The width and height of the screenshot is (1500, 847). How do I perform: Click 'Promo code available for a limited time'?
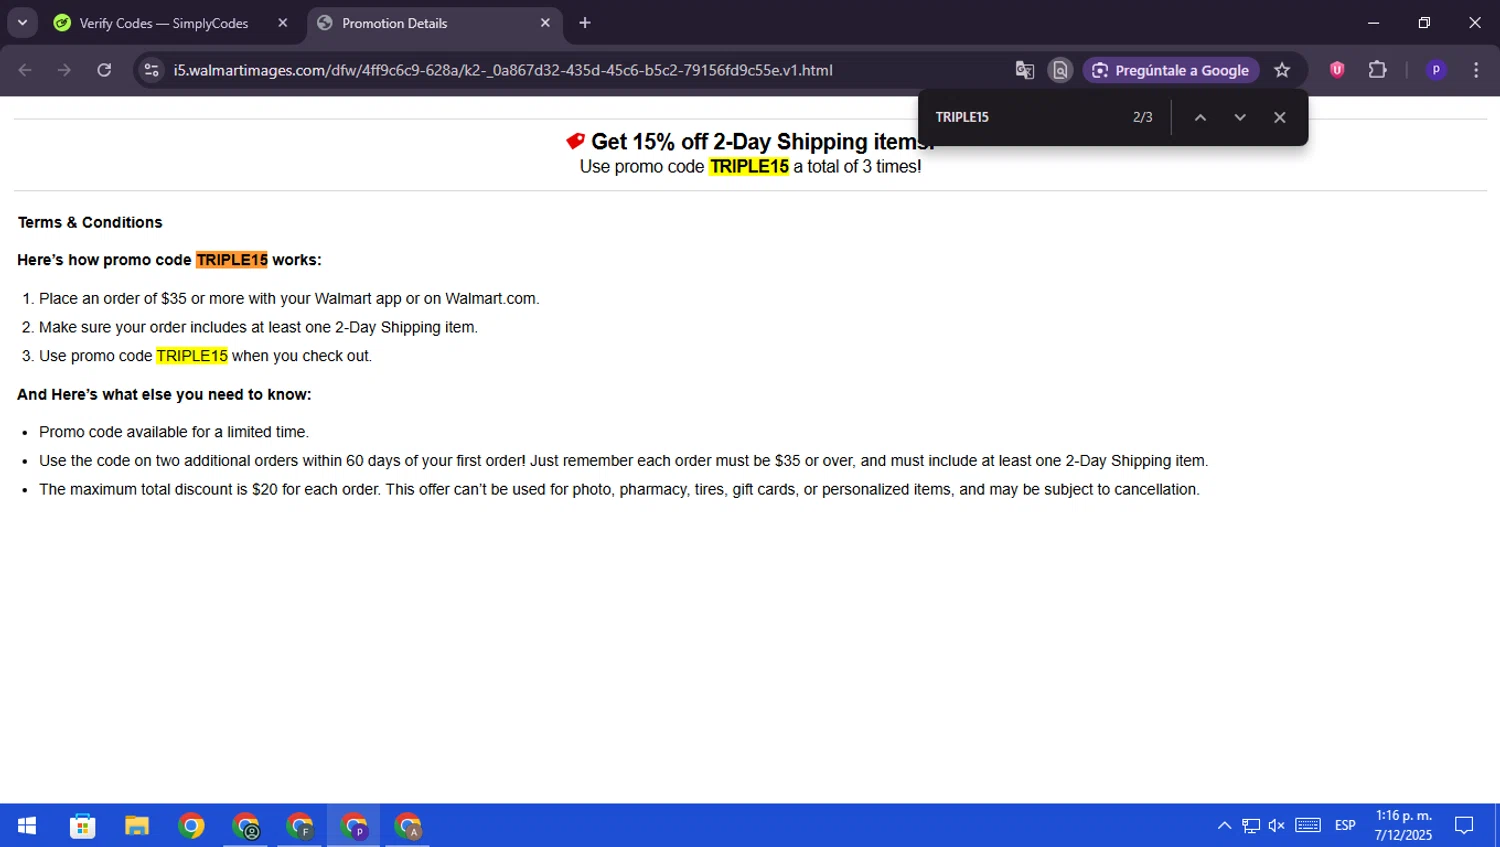coord(174,432)
